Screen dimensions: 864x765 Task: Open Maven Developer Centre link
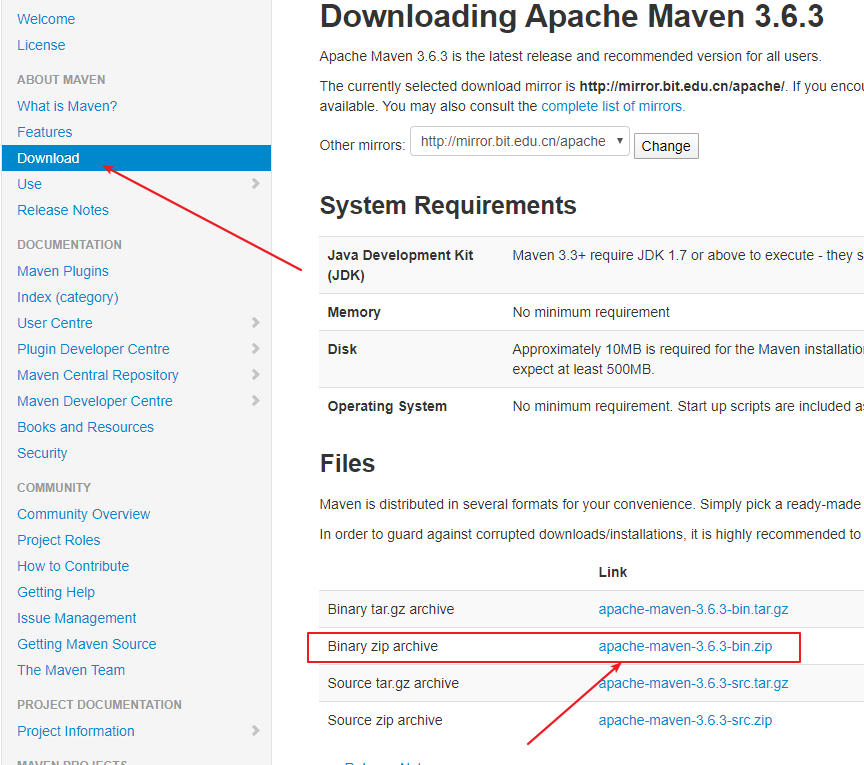(x=95, y=401)
